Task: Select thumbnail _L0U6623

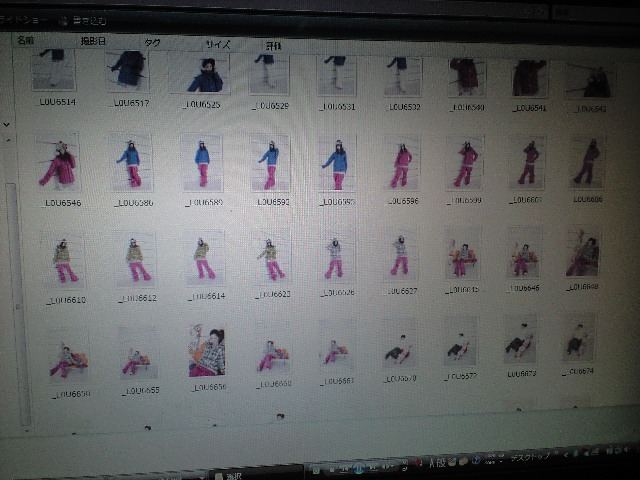Action: [271, 257]
